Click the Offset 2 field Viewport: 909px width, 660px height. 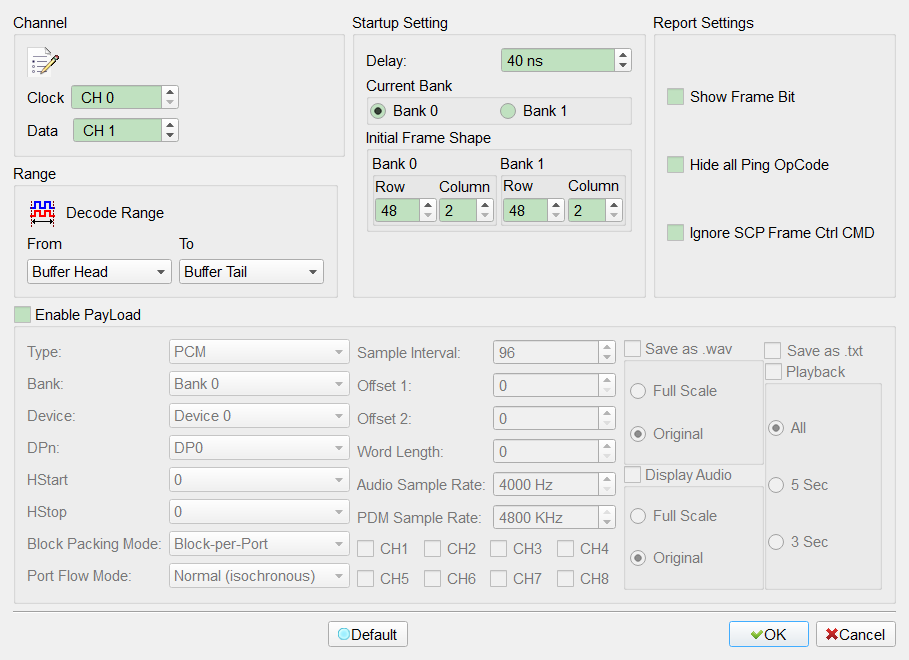pos(546,419)
